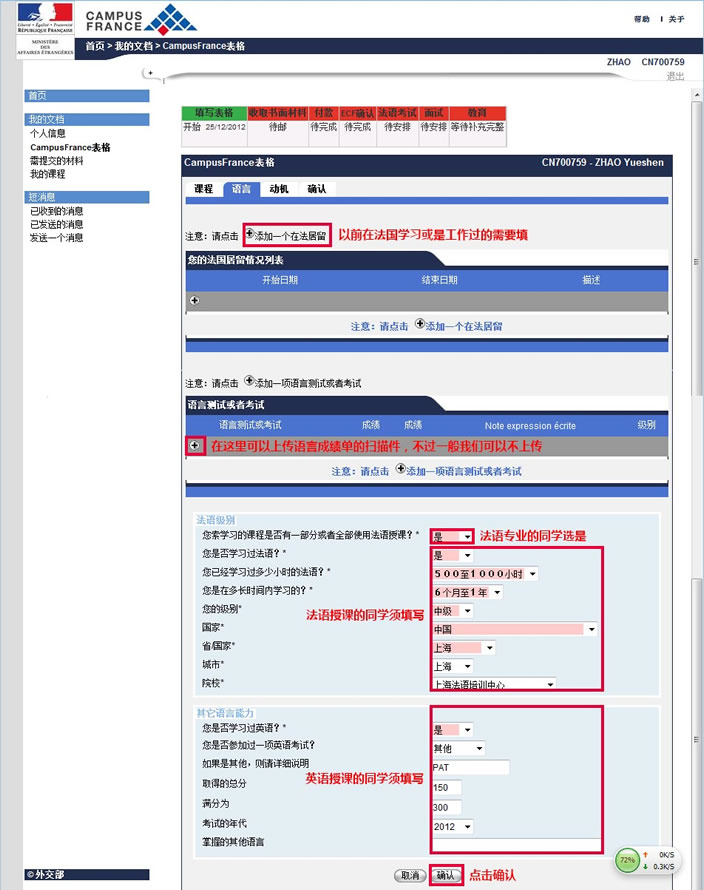The width and height of the screenshot is (704, 890).
Task: Click the 填写表格 progress step
Action: (214, 113)
